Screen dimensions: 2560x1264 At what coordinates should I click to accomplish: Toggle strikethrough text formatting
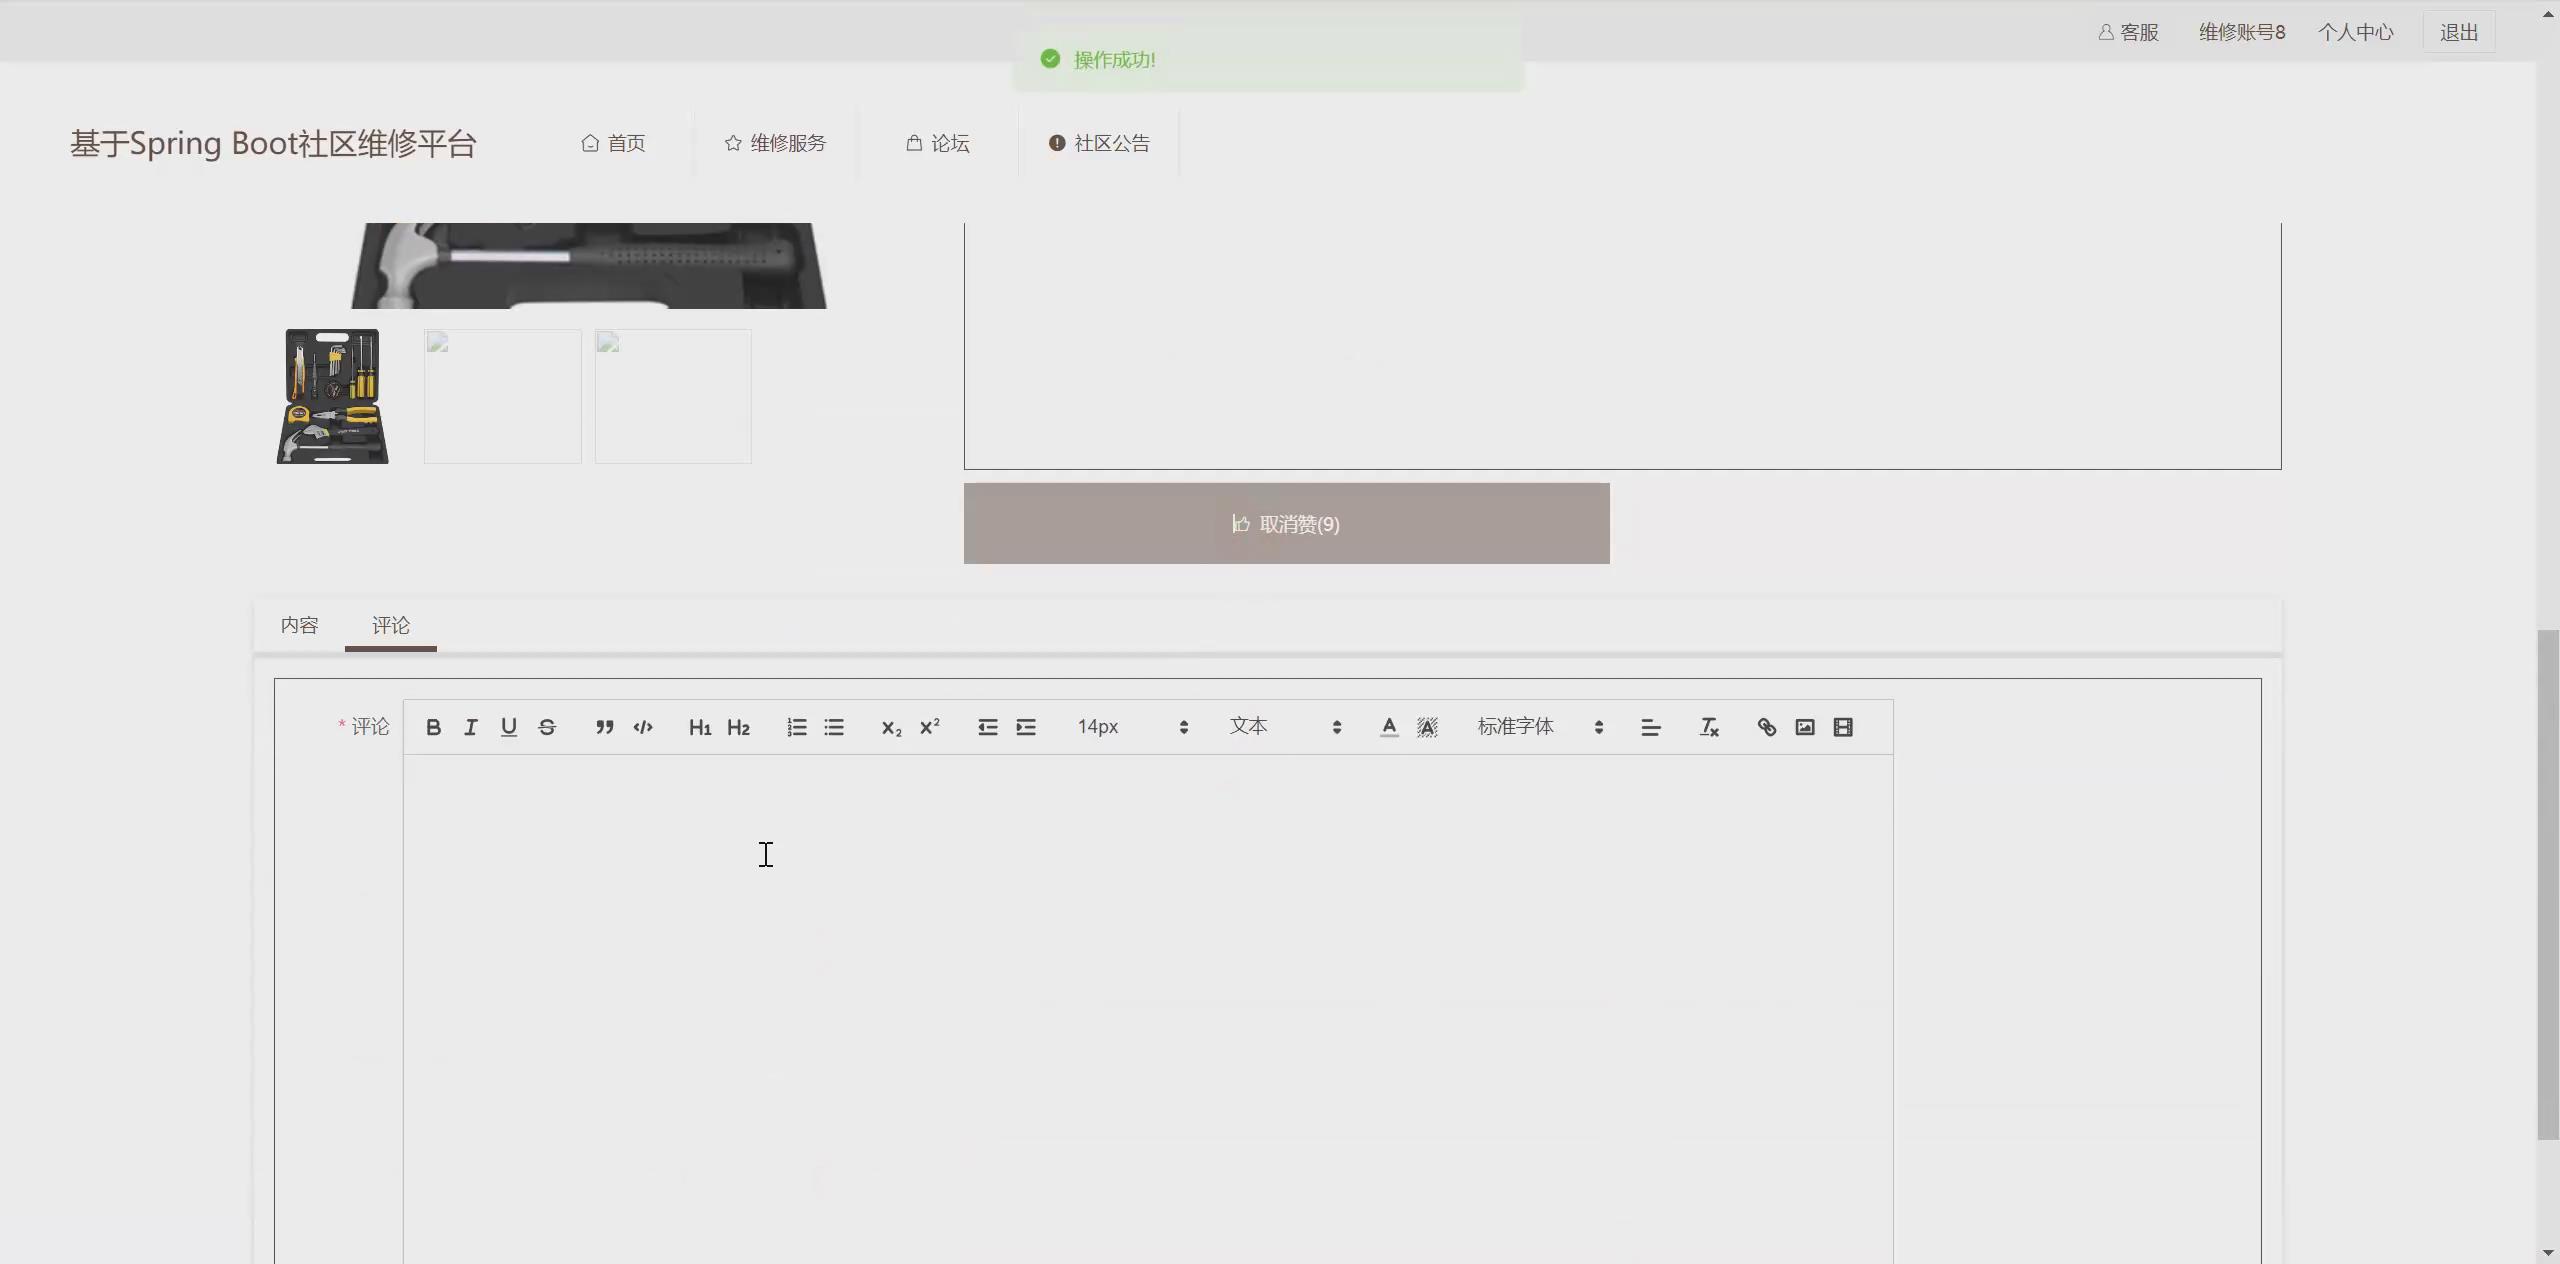(547, 727)
